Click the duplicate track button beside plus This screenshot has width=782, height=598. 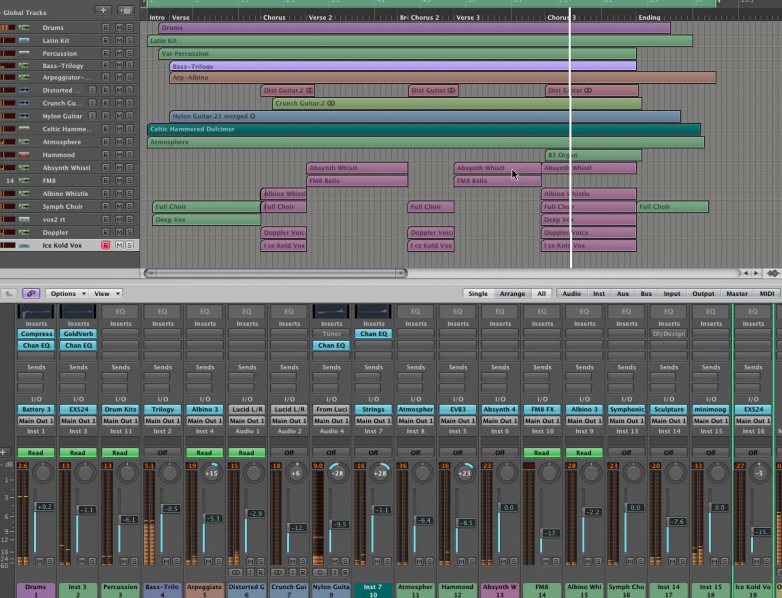[125, 10]
